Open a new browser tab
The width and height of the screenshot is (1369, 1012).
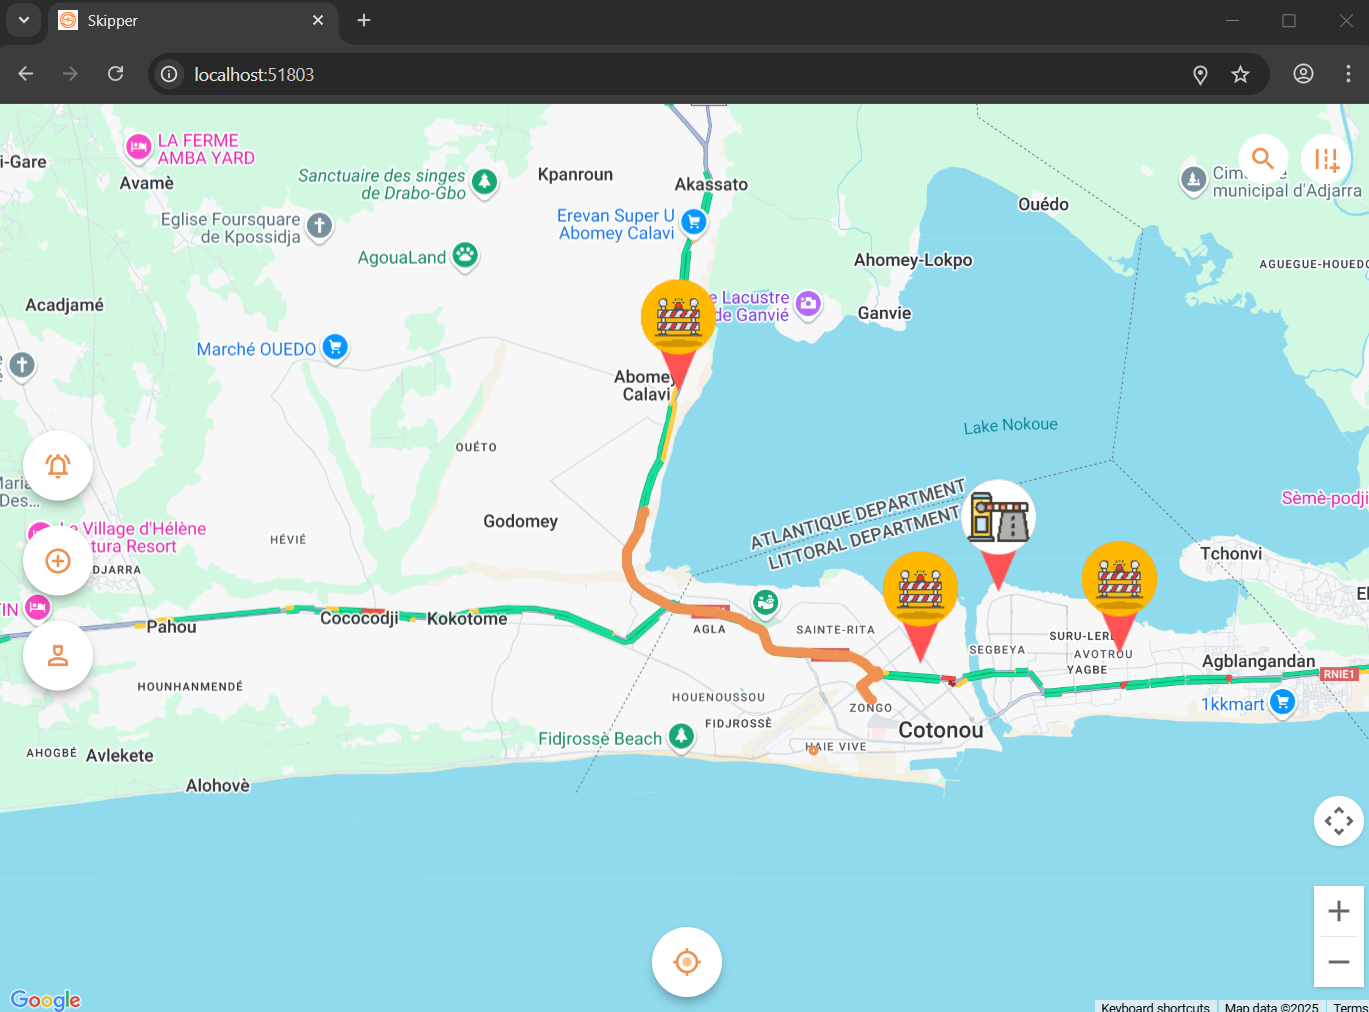(364, 20)
